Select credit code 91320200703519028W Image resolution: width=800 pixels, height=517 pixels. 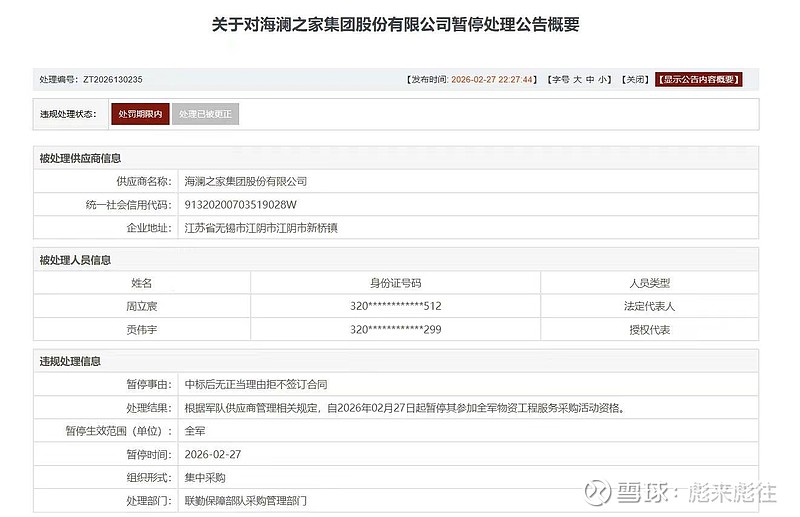point(240,205)
